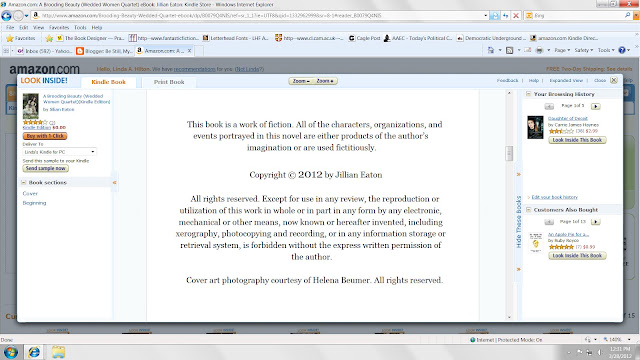Screen dimensions: 640x360
Task: Open the search provider dropdown arrow
Action: pos(636,16)
